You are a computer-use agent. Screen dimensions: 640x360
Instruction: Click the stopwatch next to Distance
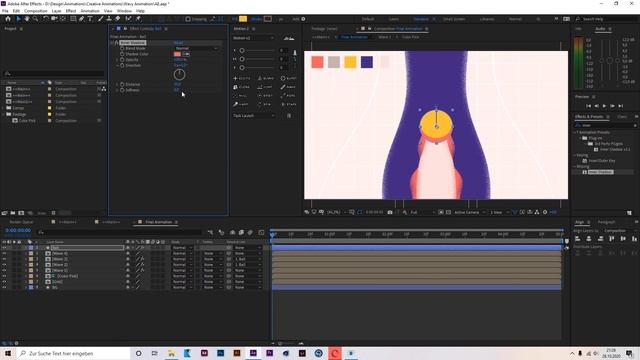(122, 84)
